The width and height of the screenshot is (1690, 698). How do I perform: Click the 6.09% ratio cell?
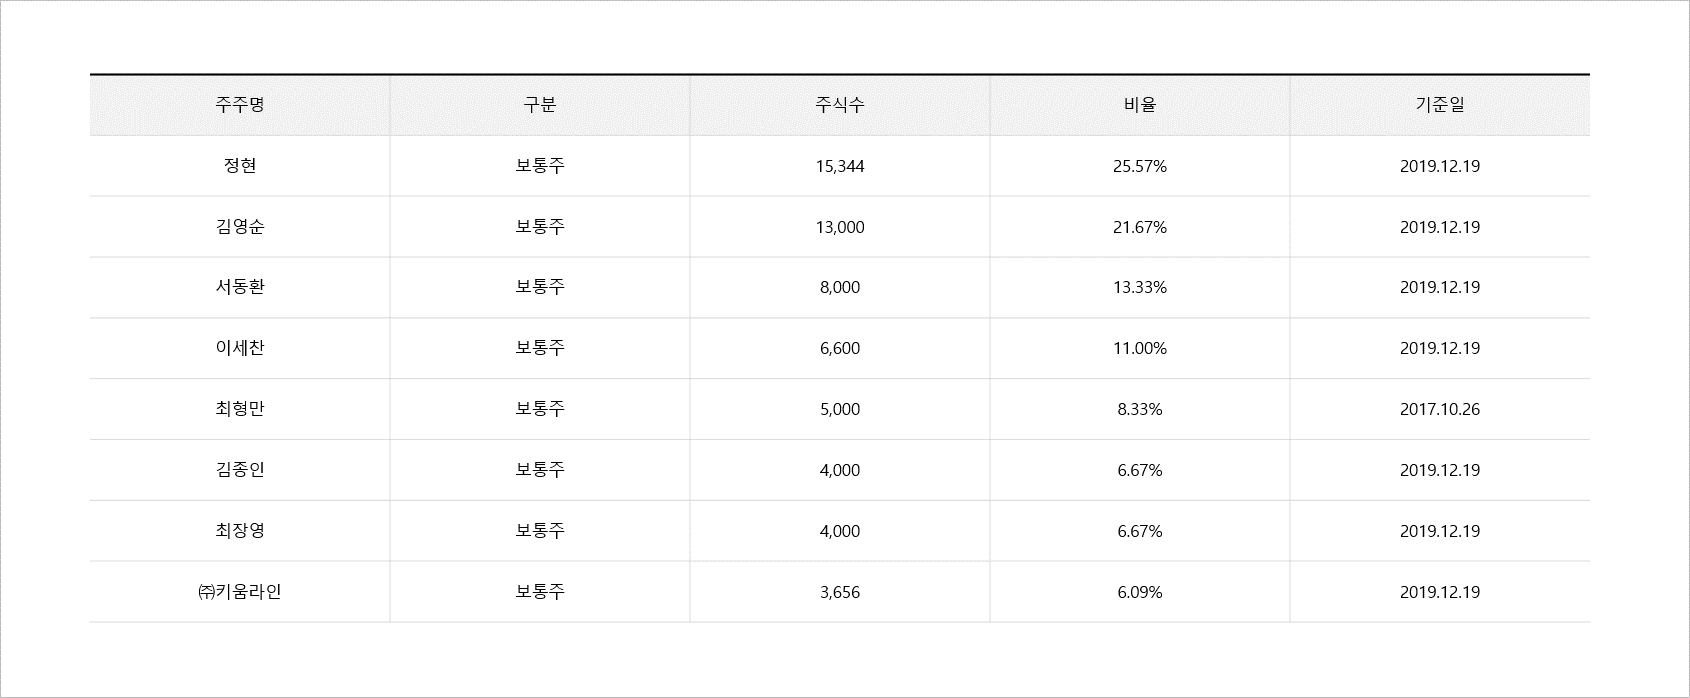pyautogui.click(x=1140, y=592)
